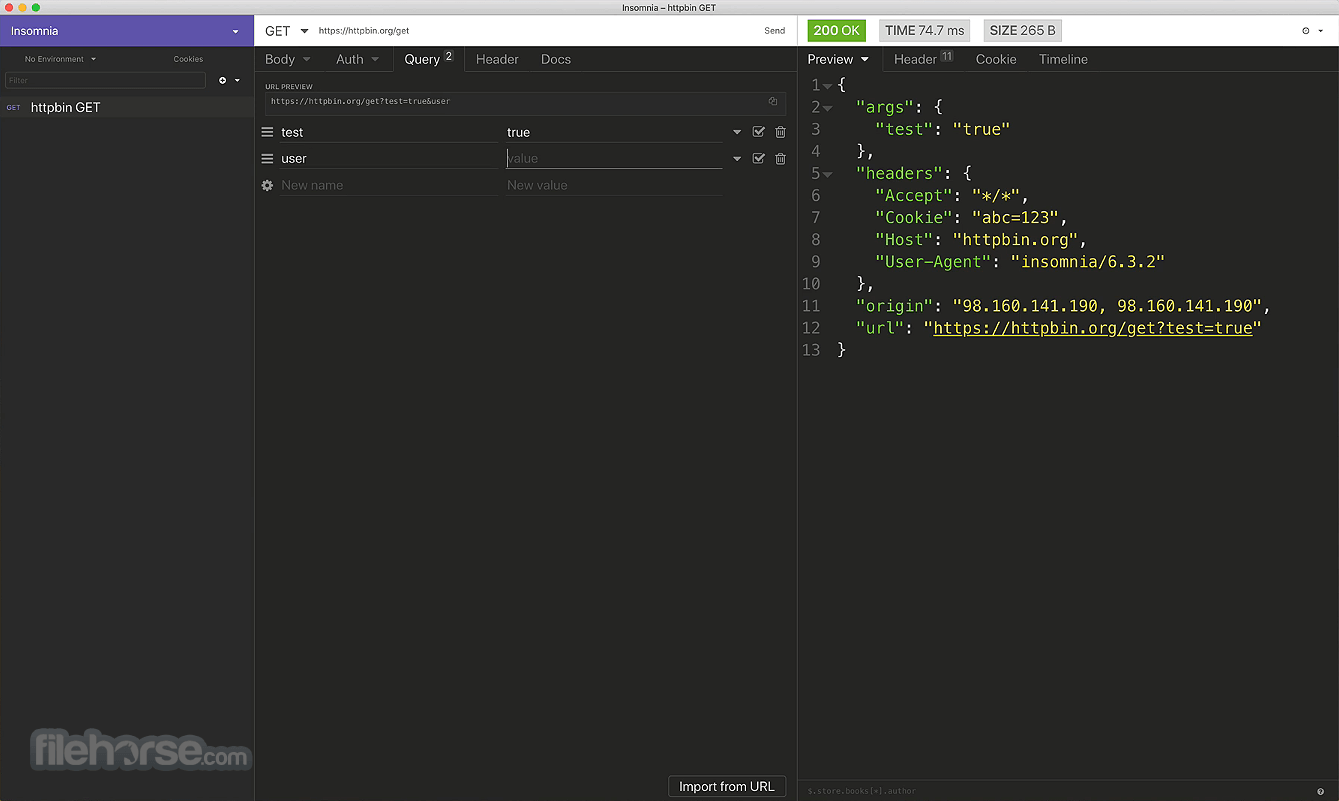Open the Body type dropdown
The height and width of the screenshot is (801, 1339).
287,59
